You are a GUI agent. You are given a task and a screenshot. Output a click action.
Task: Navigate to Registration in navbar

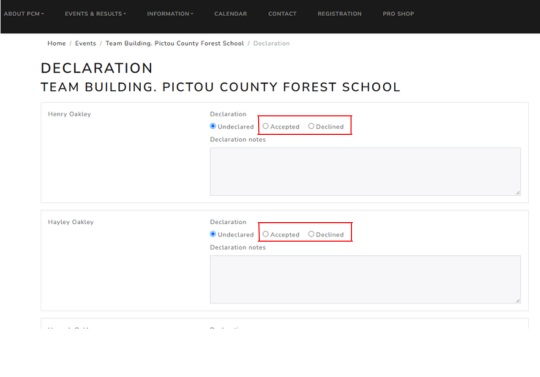[340, 14]
